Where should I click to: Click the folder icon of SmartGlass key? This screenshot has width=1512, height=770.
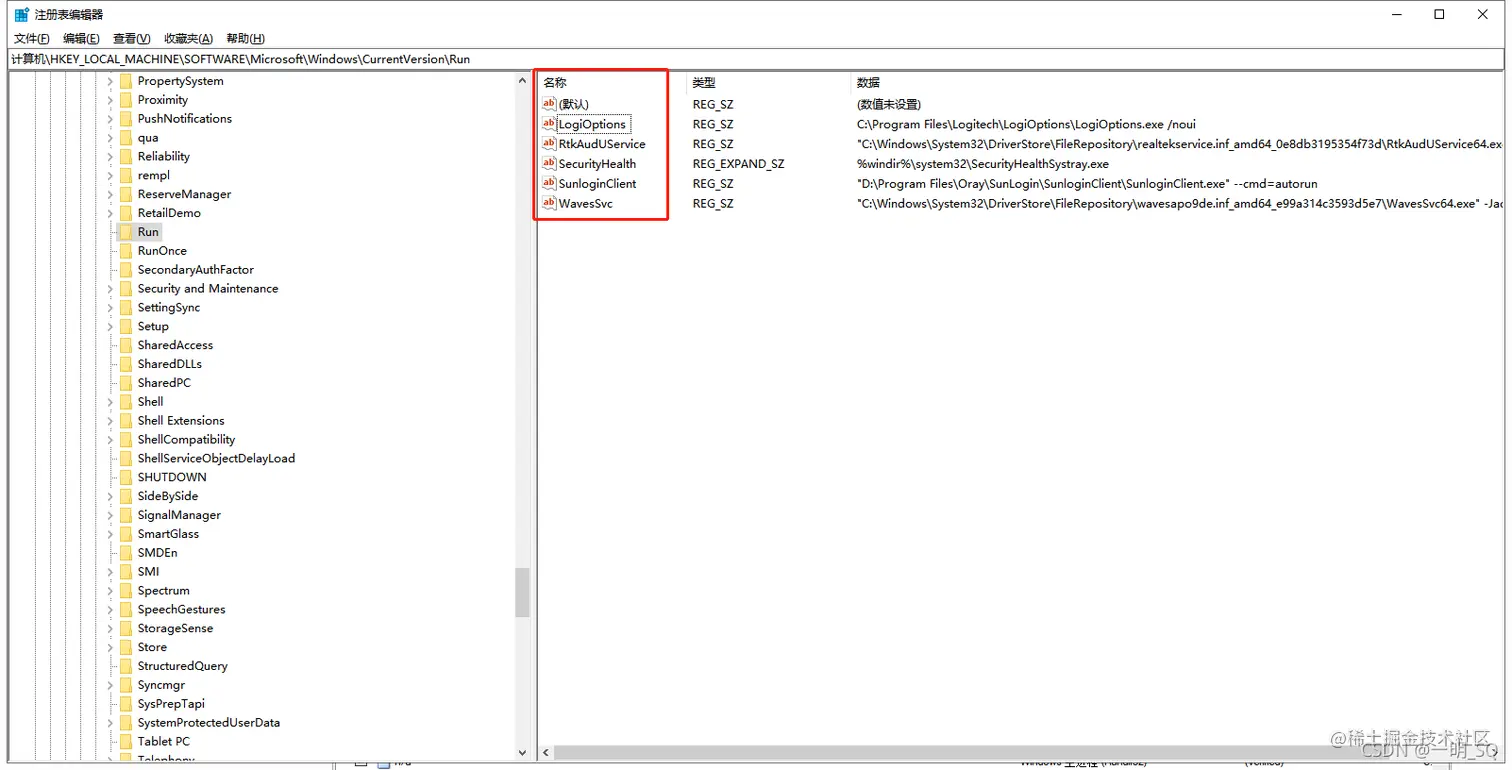click(x=126, y=534)
